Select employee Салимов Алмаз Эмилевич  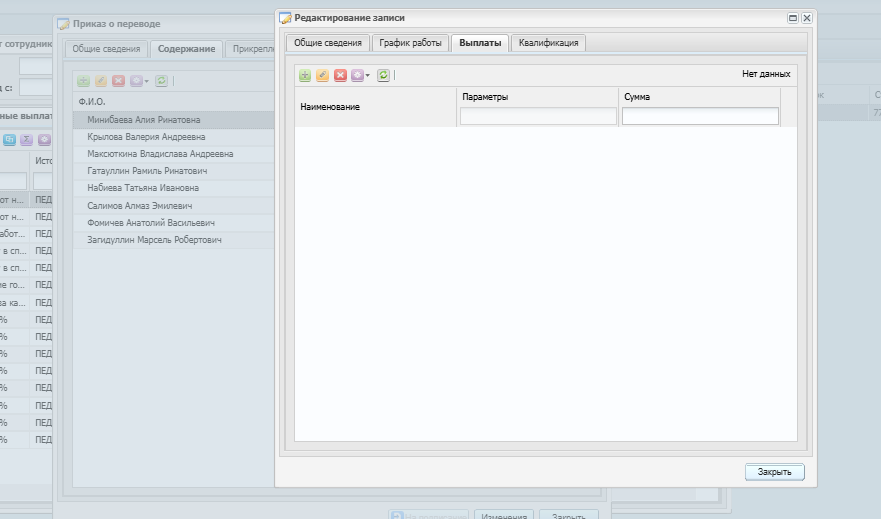click(x=174, y=206)
